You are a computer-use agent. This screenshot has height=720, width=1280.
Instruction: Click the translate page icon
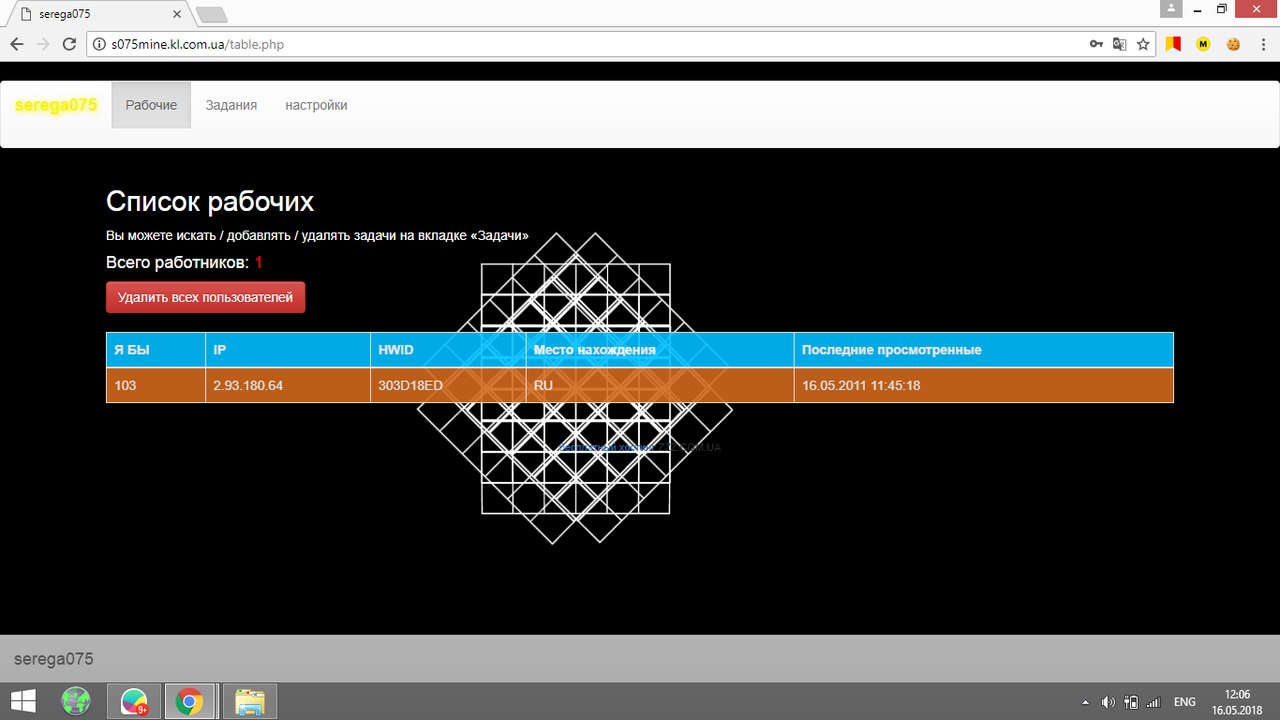[x=1120, y=44]
